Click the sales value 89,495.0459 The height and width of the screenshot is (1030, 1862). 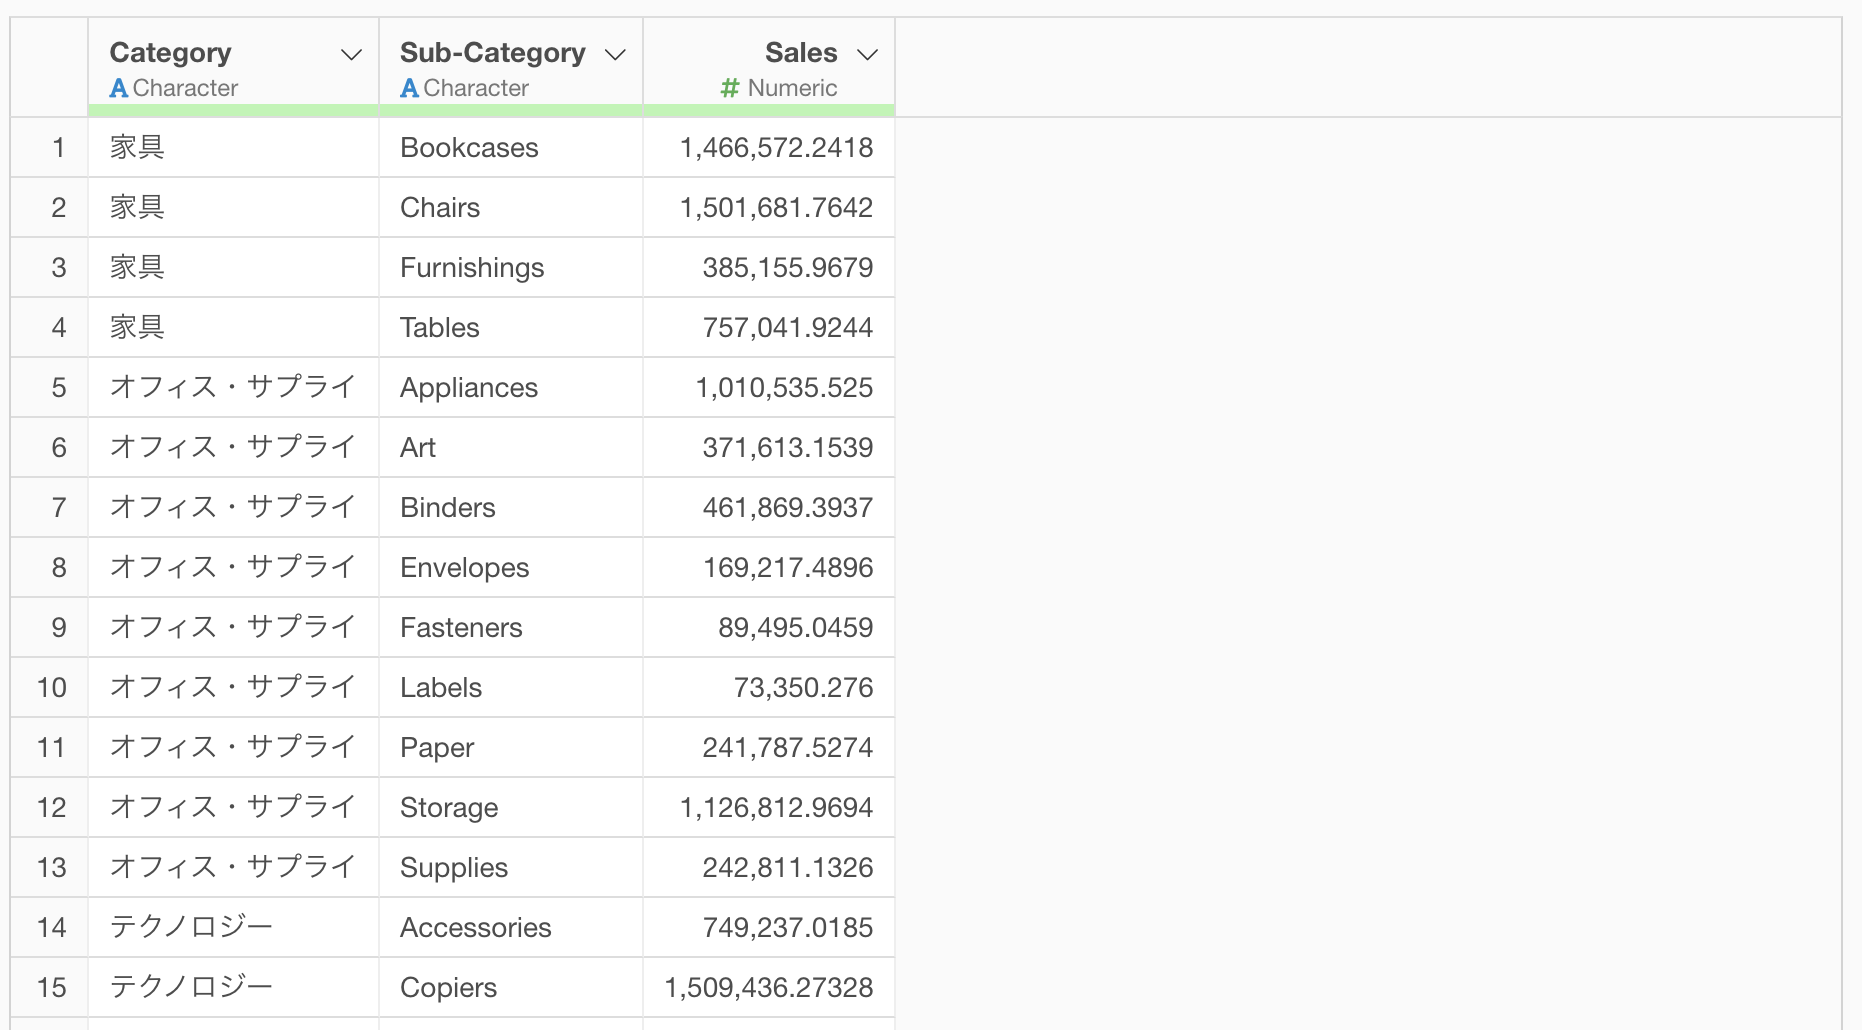(795, 628)
